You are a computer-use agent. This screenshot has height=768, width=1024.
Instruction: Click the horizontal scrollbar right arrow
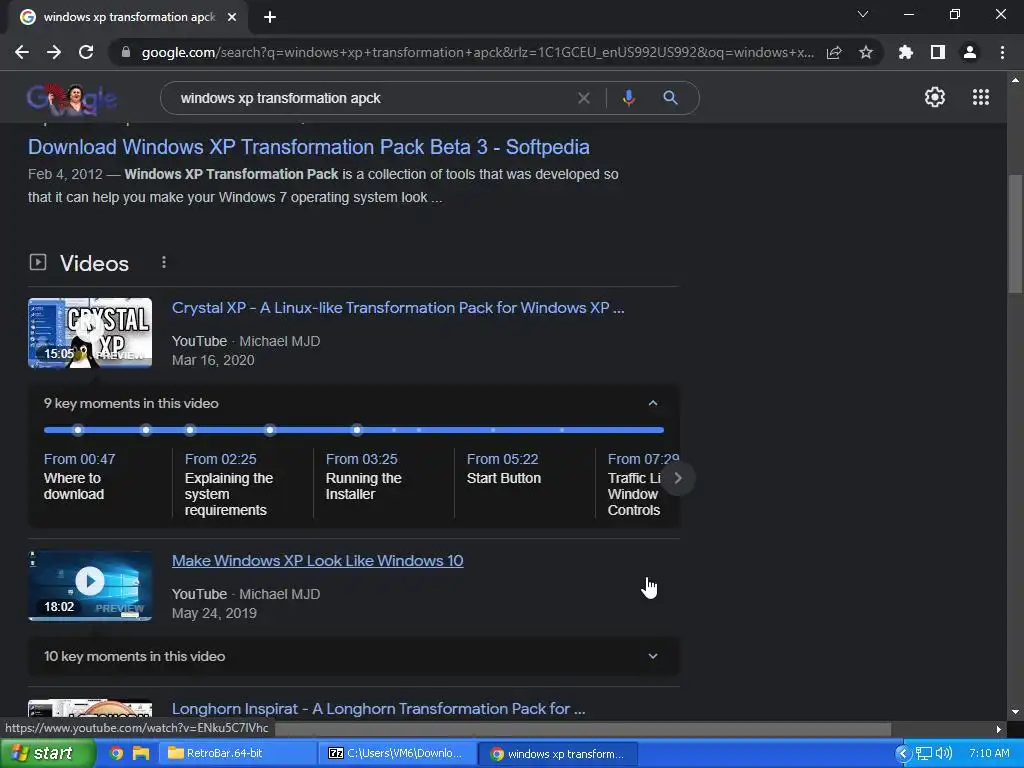(999, 729)
